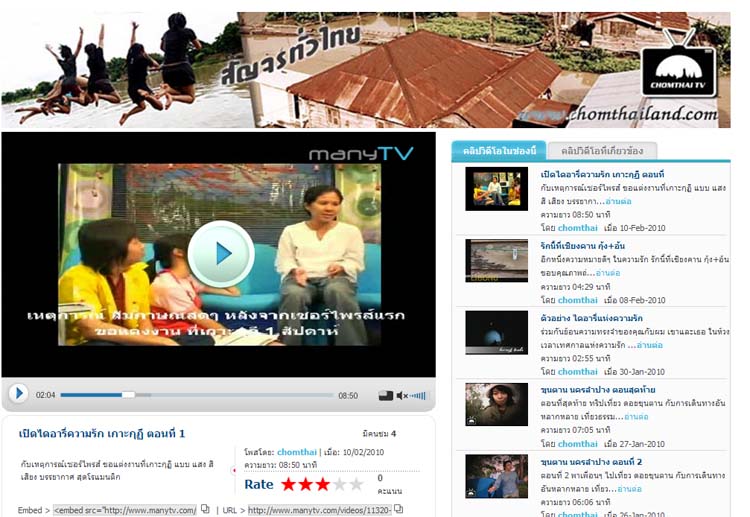Mute audio with the speaker icon

point(402,396)
